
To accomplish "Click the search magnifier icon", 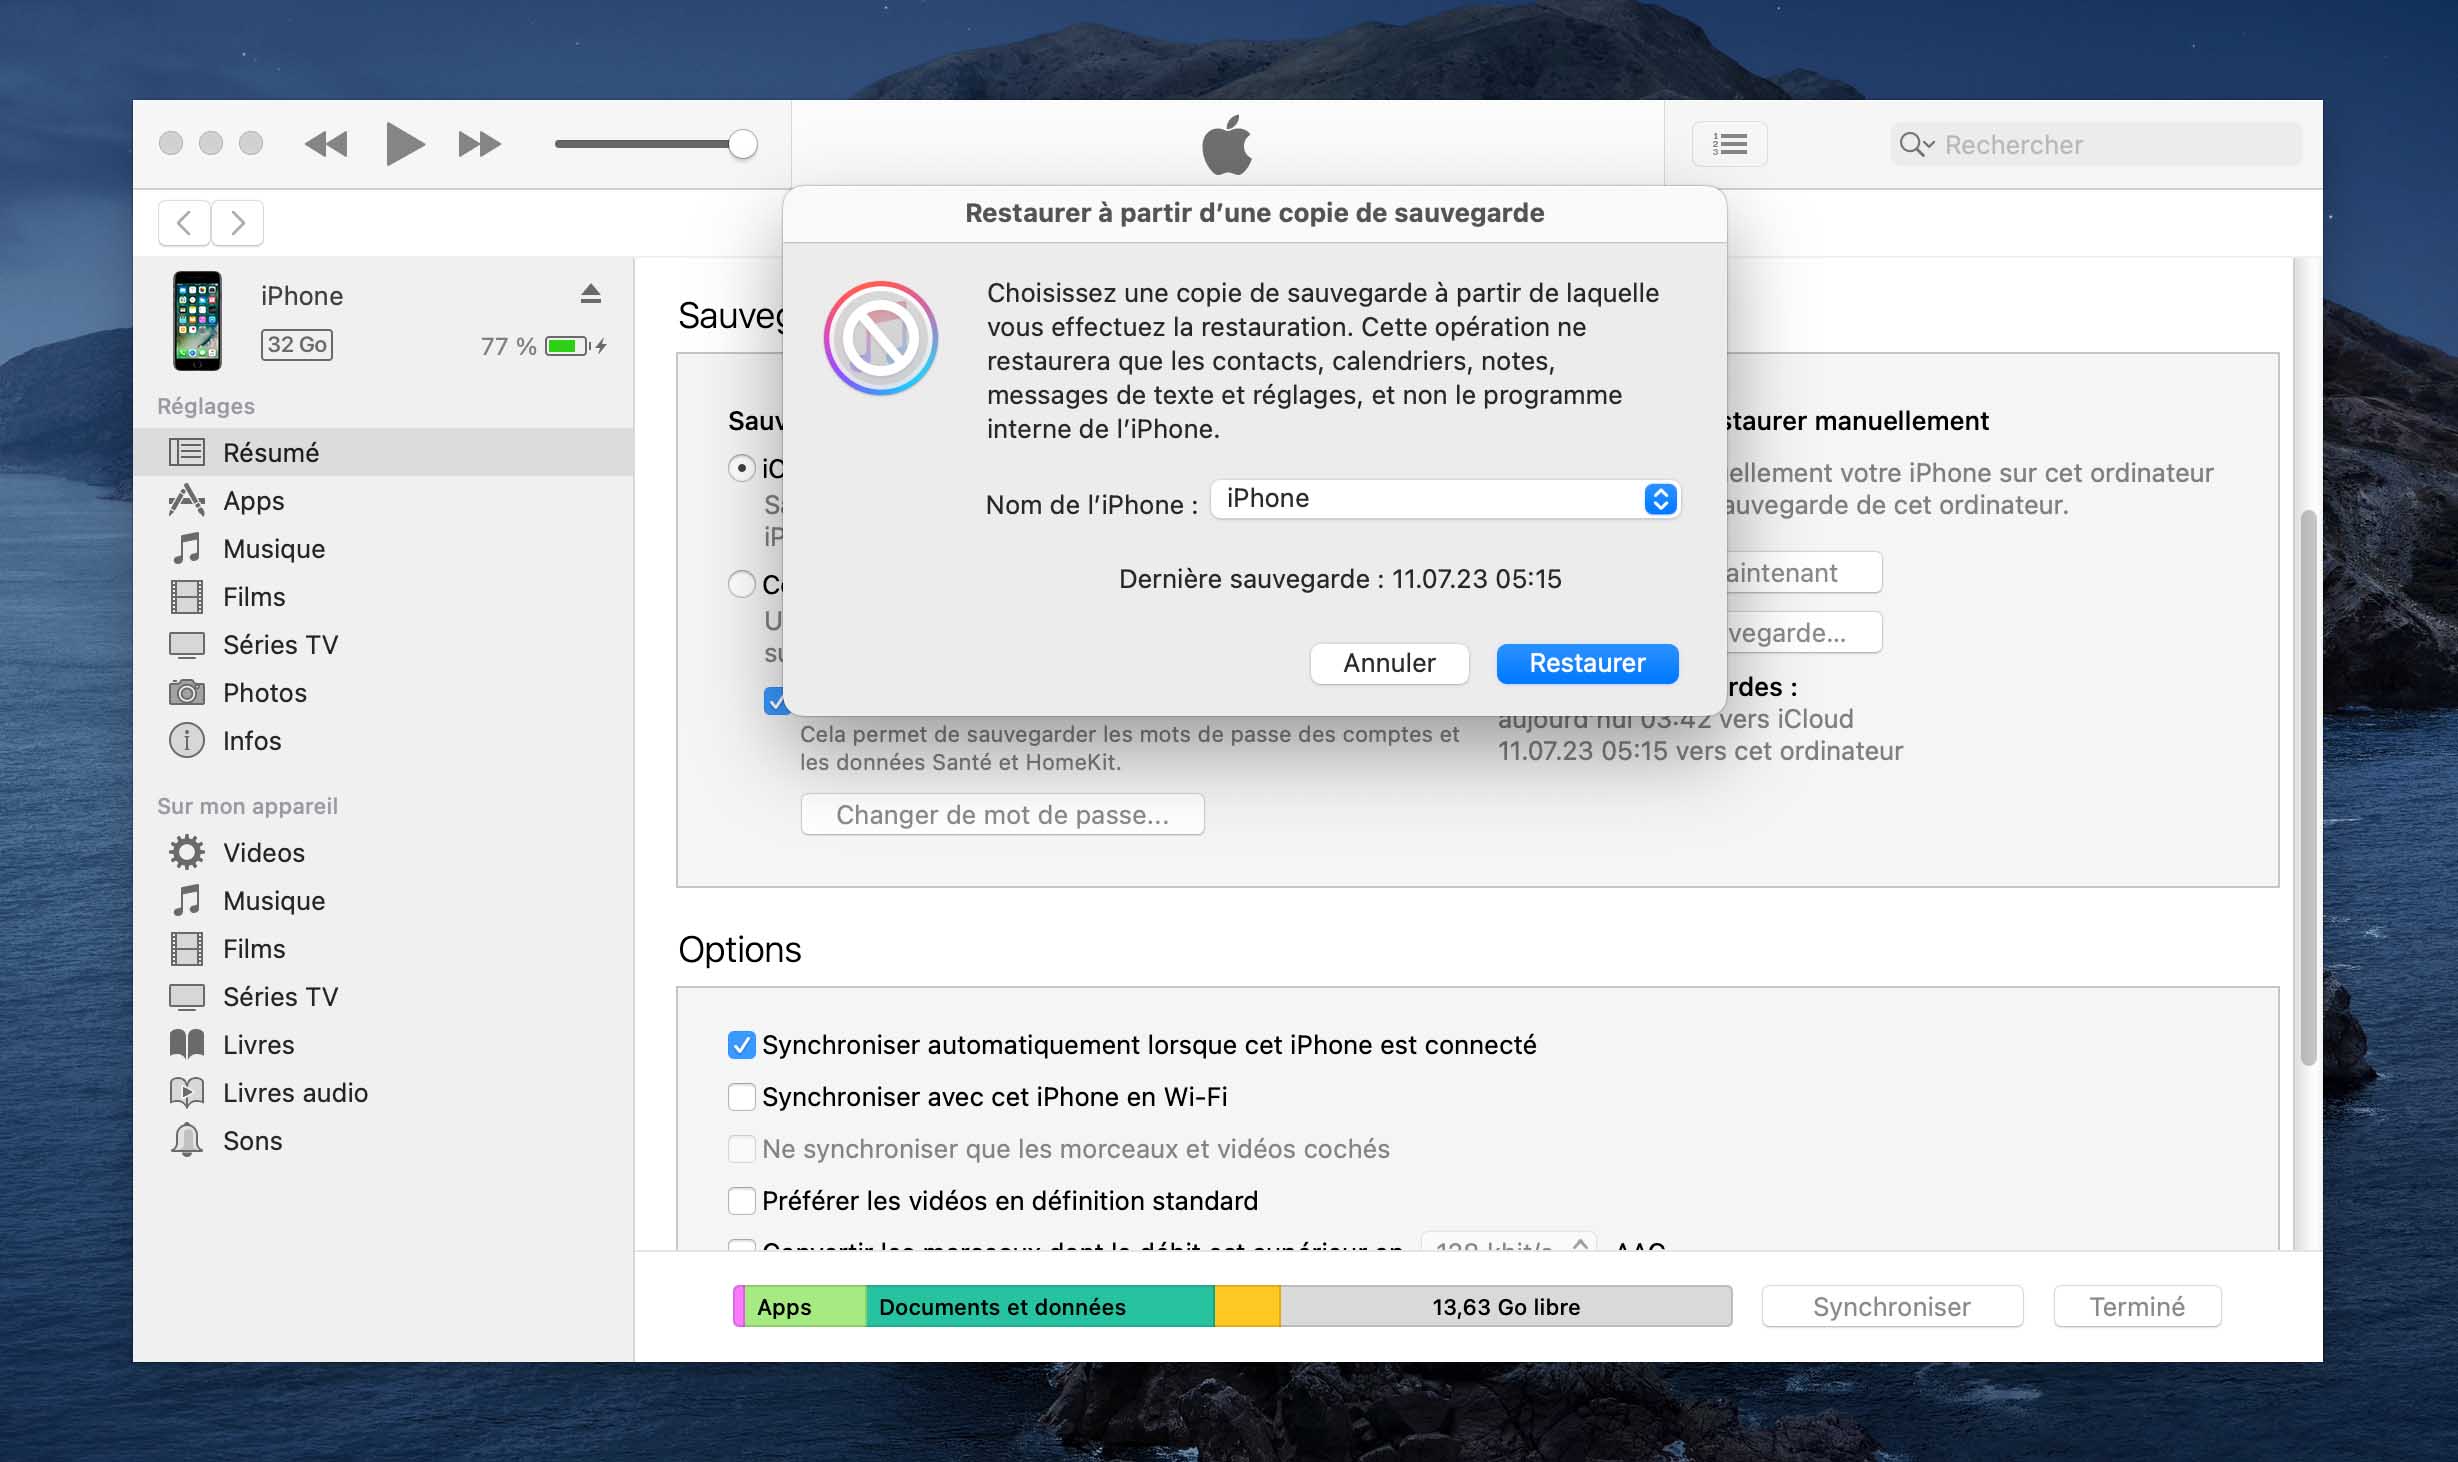I will point(1915,144).
